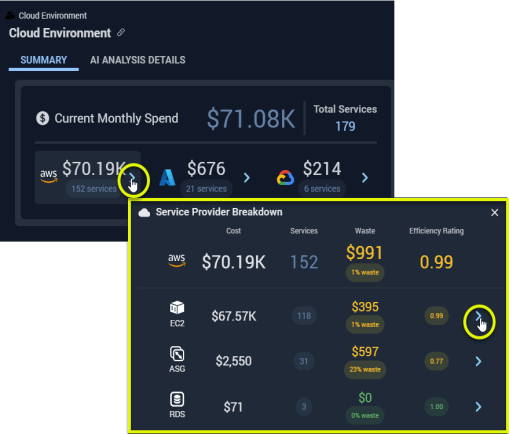
Task: Expand the RDS row chevron
Action: (478, 407)
